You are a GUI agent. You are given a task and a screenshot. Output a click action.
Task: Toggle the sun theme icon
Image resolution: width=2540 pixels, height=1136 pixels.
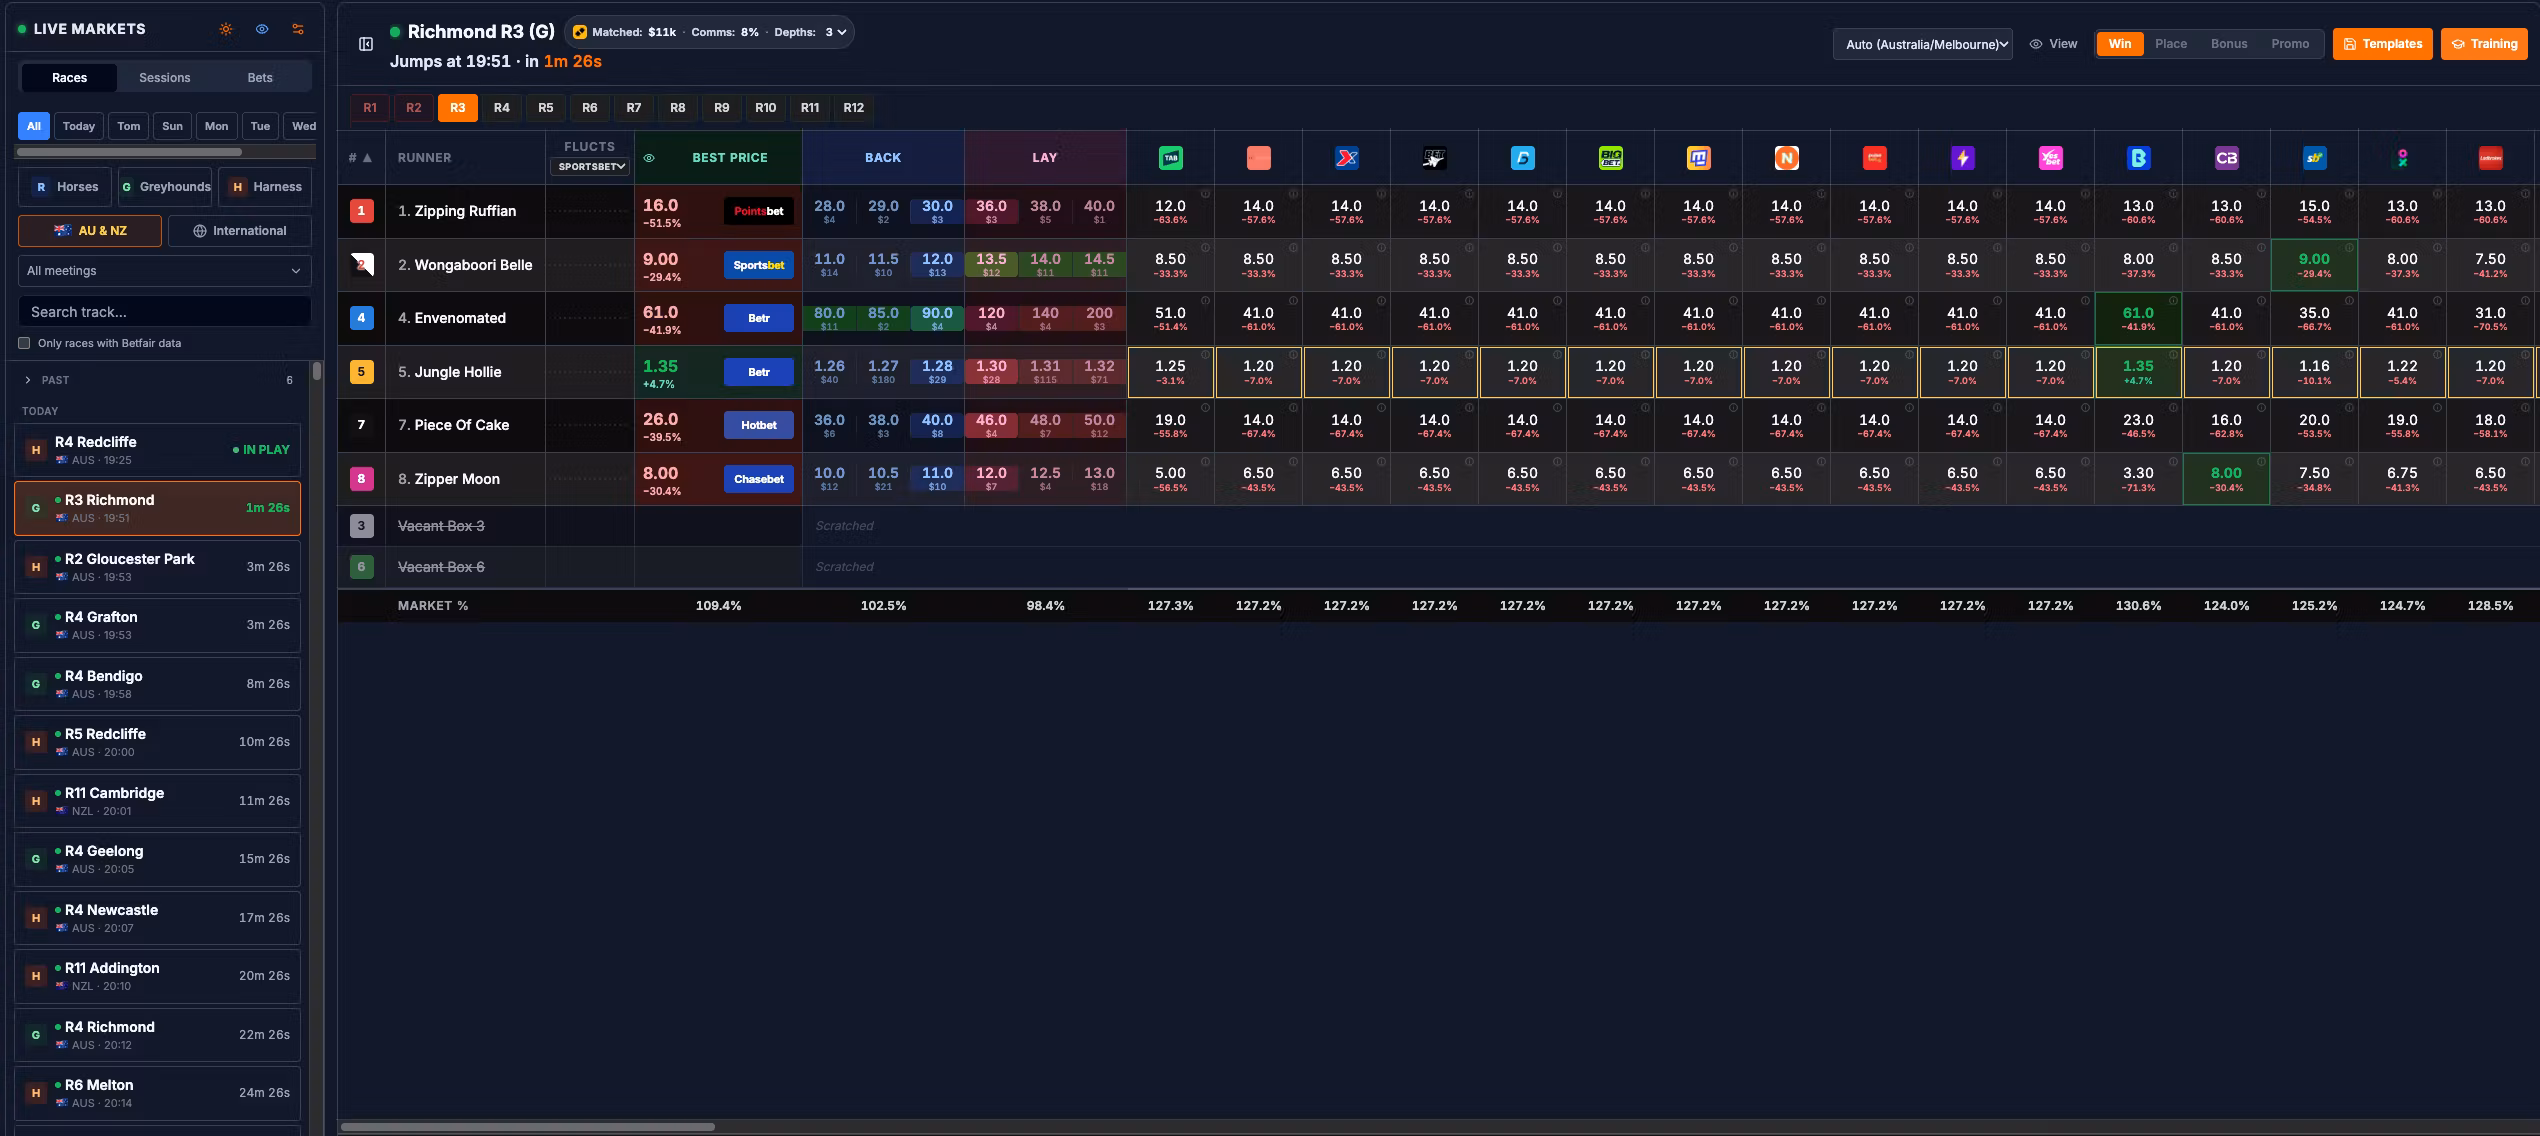pos(226,29)
